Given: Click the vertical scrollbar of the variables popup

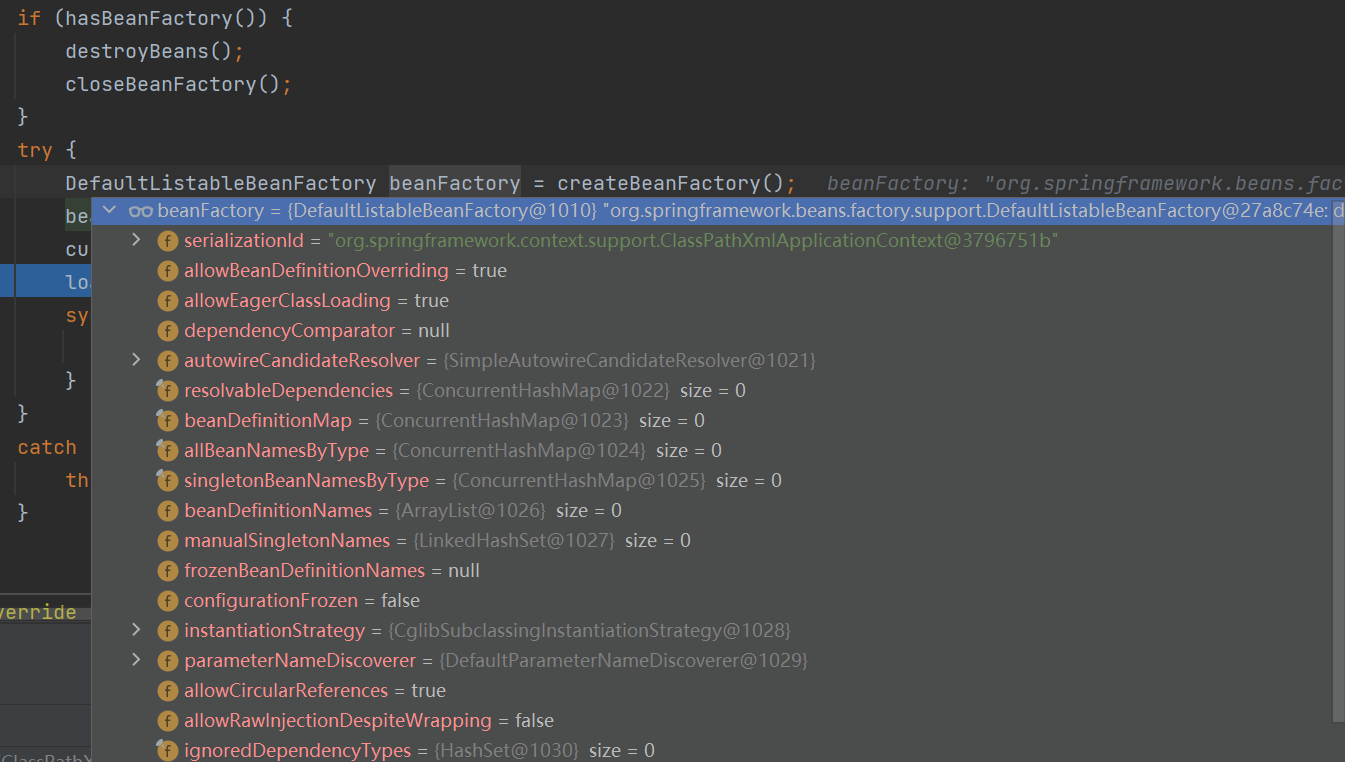Looking at the screenshot, I should click(x=1338, y=470).
